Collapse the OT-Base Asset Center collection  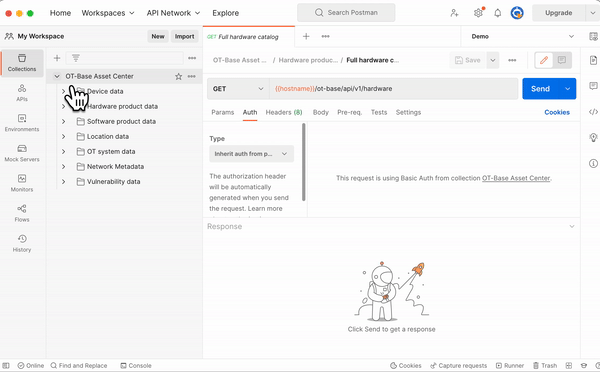pyautogui.click(x=57, y=76)
